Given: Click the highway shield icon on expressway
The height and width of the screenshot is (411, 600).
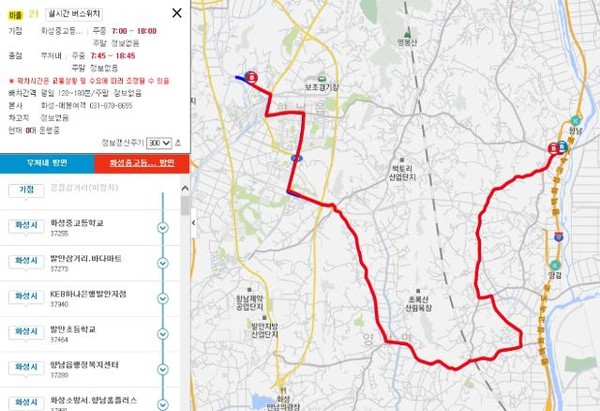Looking at the screenshot, I should (558, 237).
